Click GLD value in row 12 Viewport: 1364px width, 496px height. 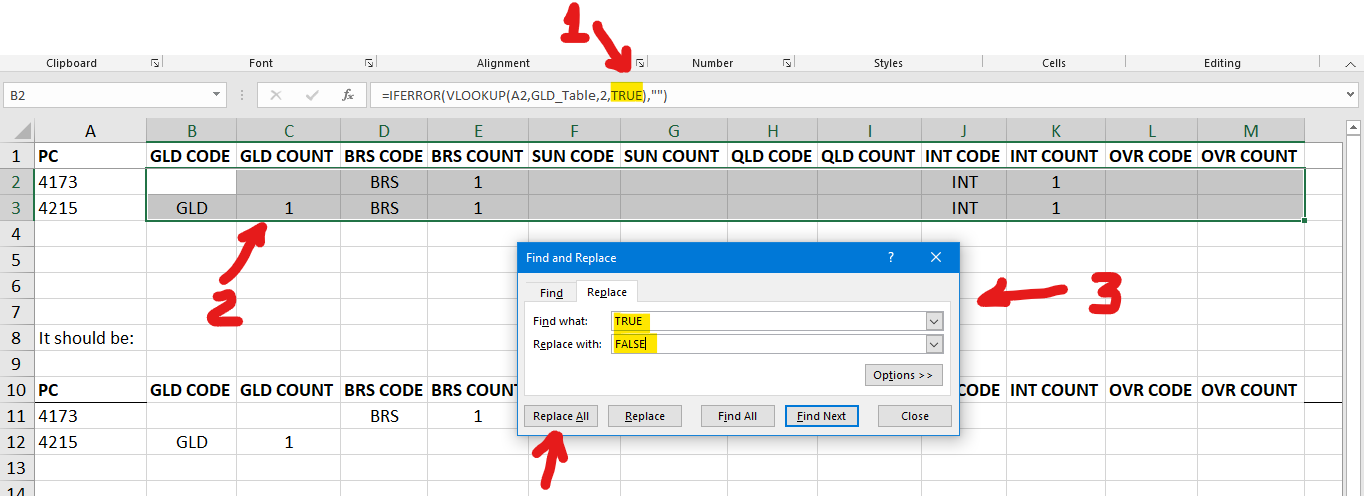(191, 442)
